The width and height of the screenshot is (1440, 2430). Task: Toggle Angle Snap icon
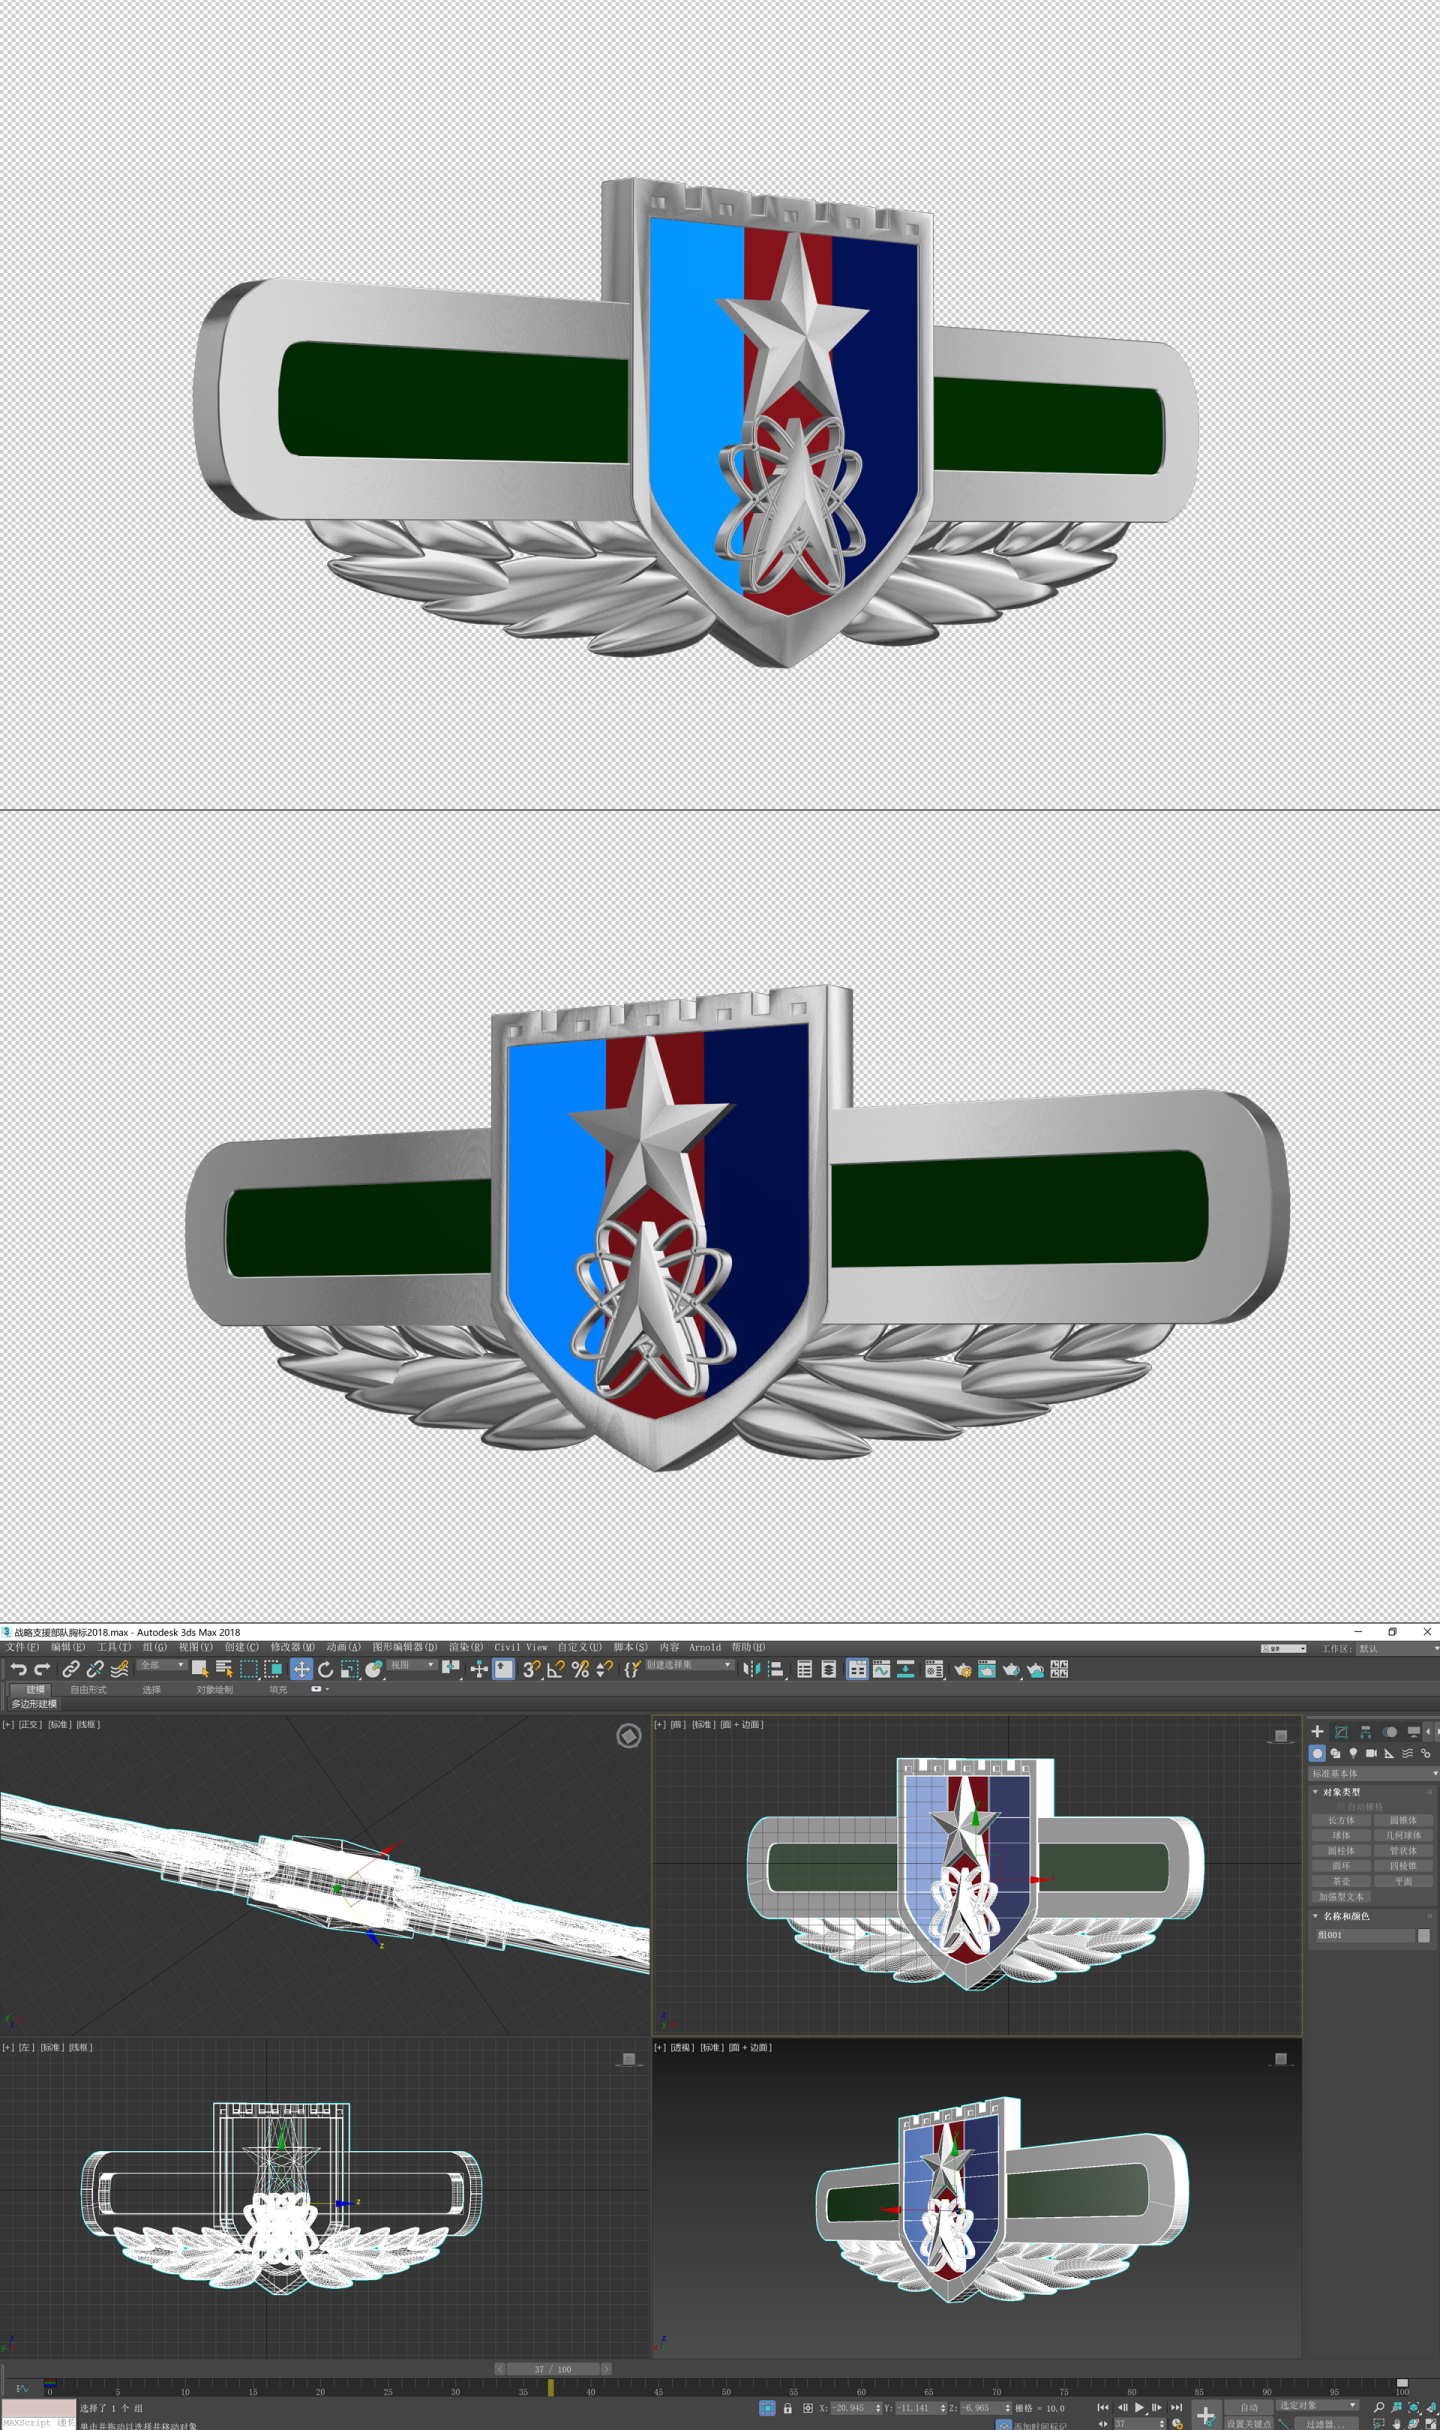556,1669
